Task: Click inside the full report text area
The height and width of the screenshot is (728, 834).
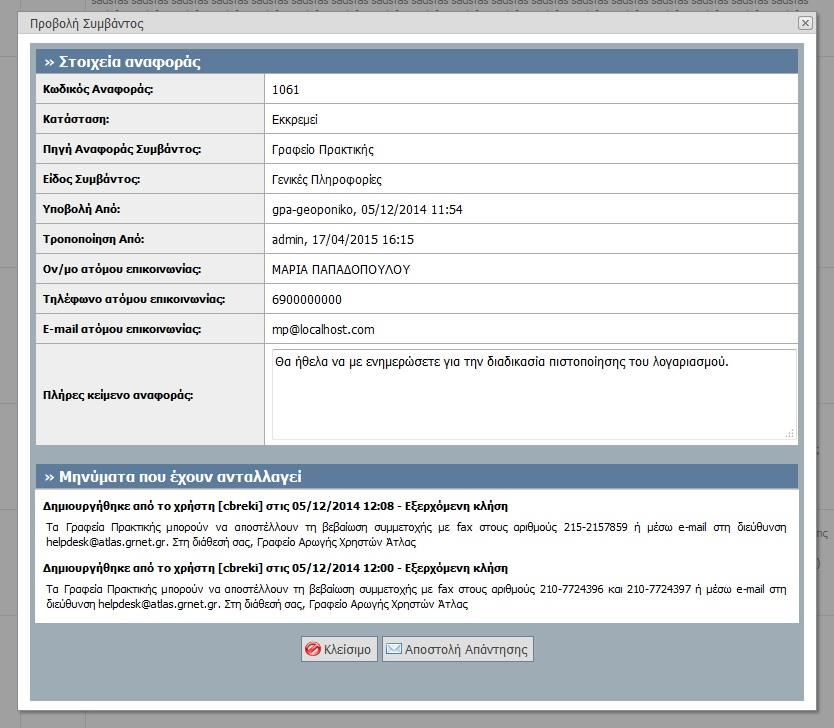Action: (534, 394)
